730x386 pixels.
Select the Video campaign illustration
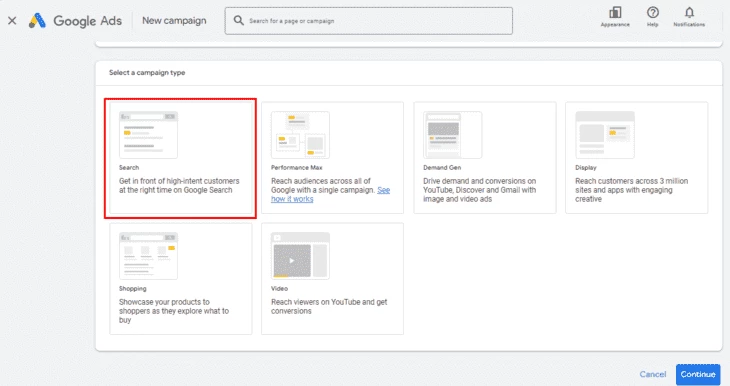(300, 256)
